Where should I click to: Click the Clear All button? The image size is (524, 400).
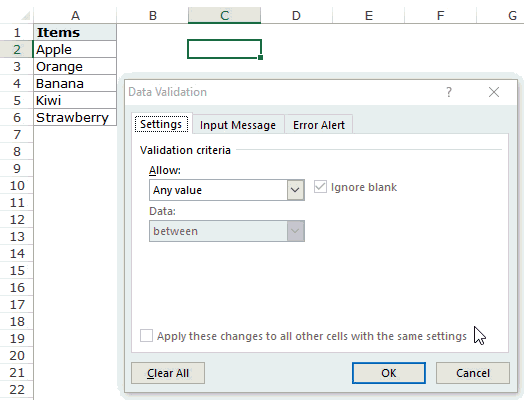168,373
